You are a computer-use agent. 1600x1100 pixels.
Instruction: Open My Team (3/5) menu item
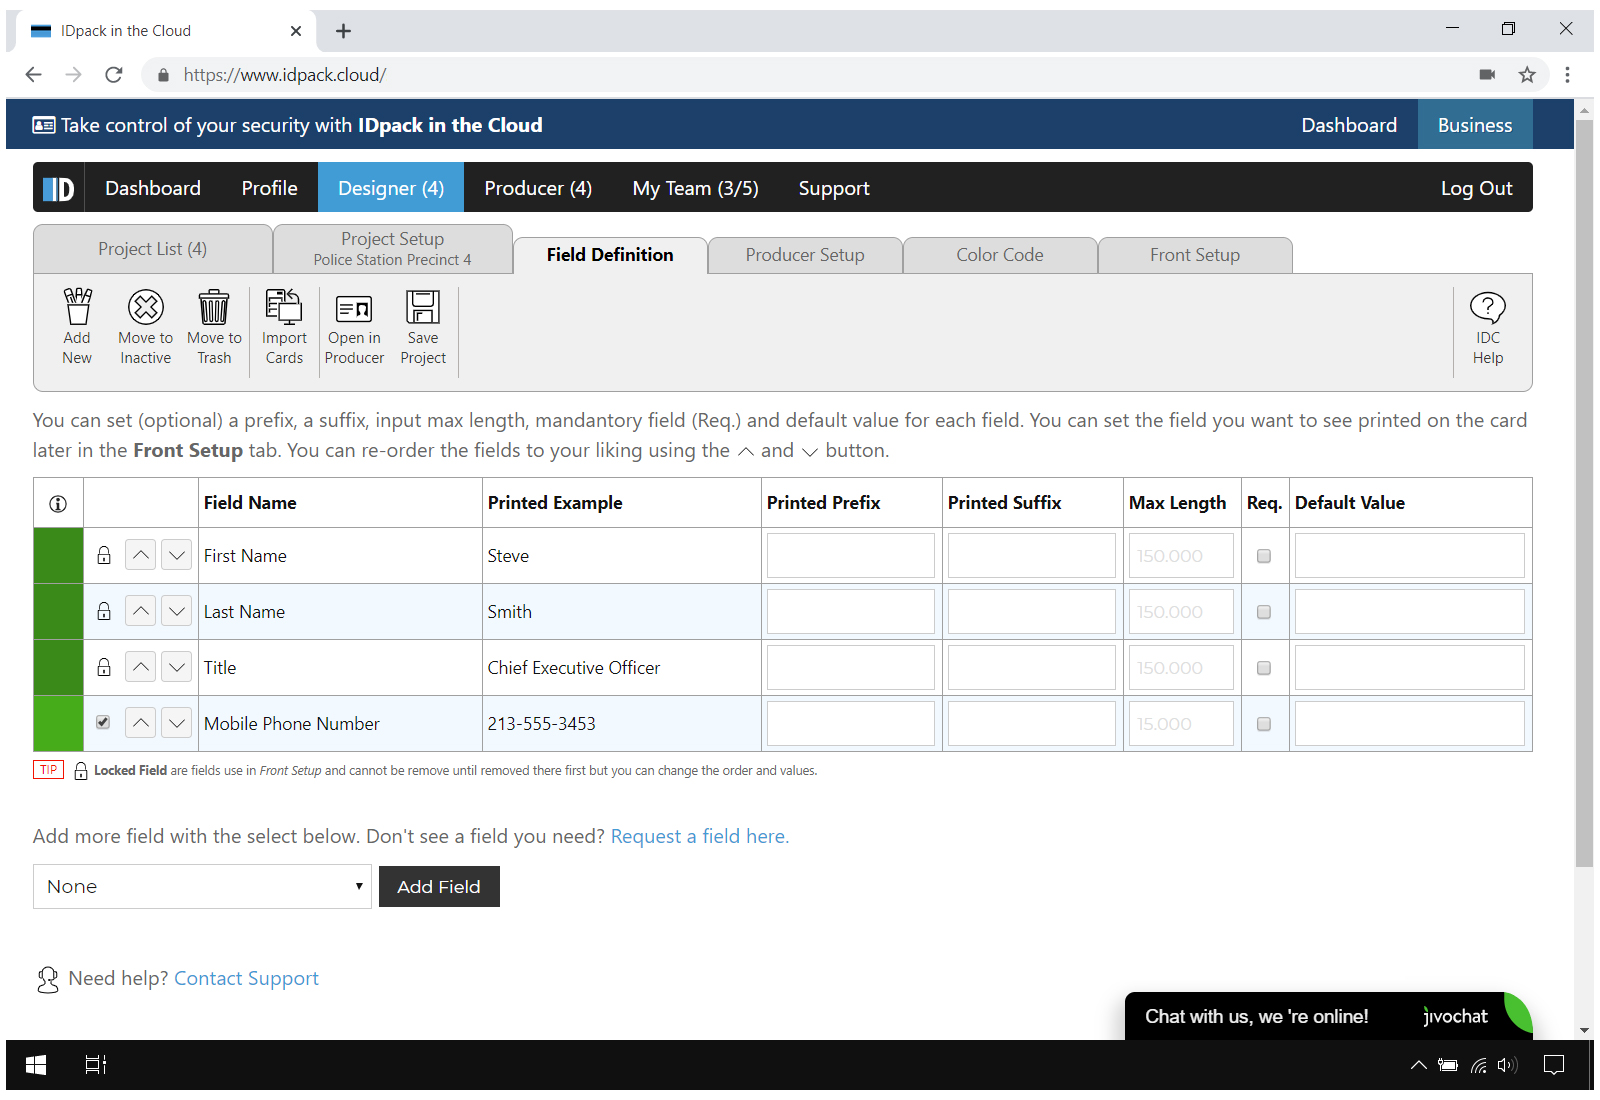[696, 188]
